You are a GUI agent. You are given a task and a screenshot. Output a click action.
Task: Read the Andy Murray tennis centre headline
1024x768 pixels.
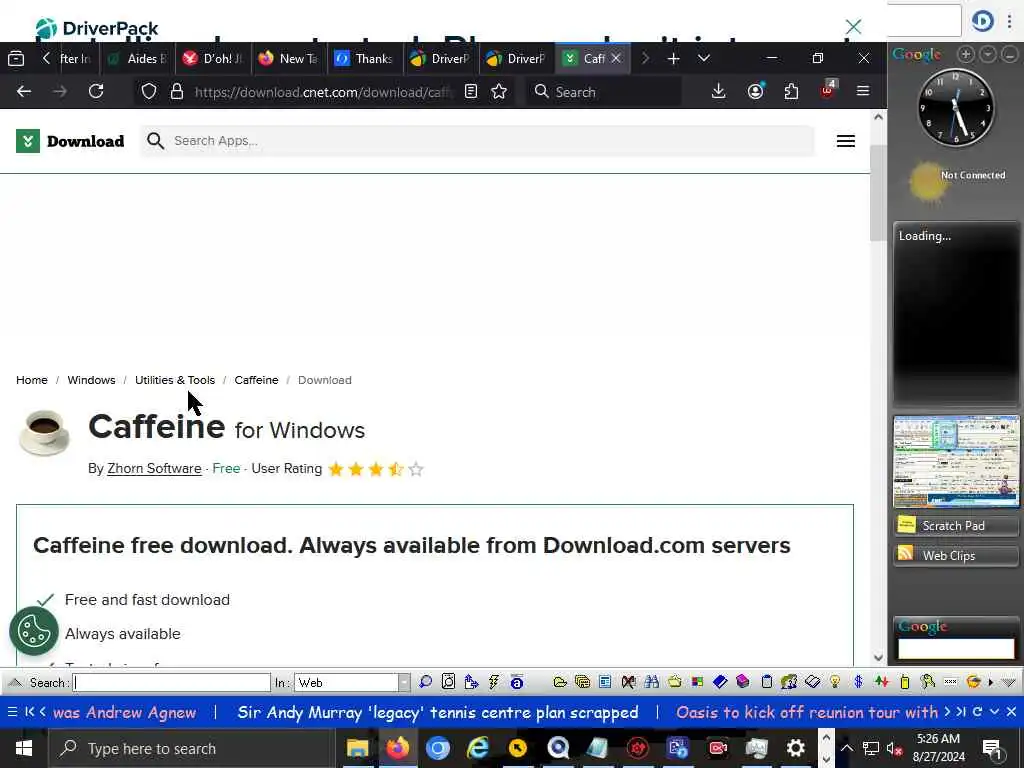click(438, 712)
